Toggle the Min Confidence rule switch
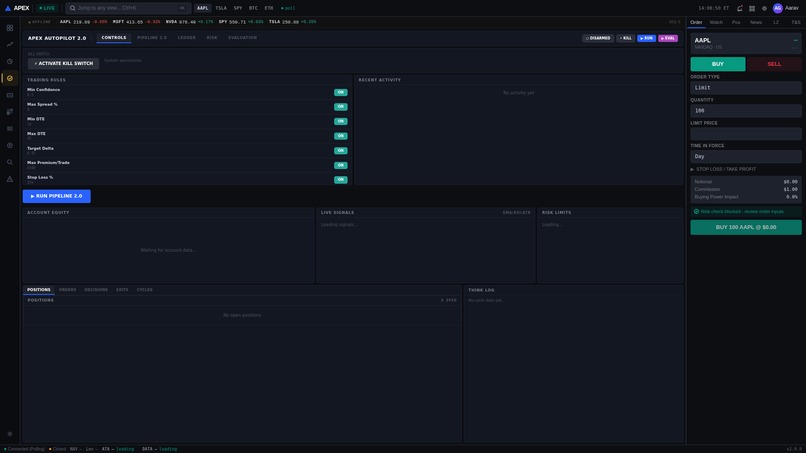This screenshot has width=806, height=453. (x=341, y=93)
